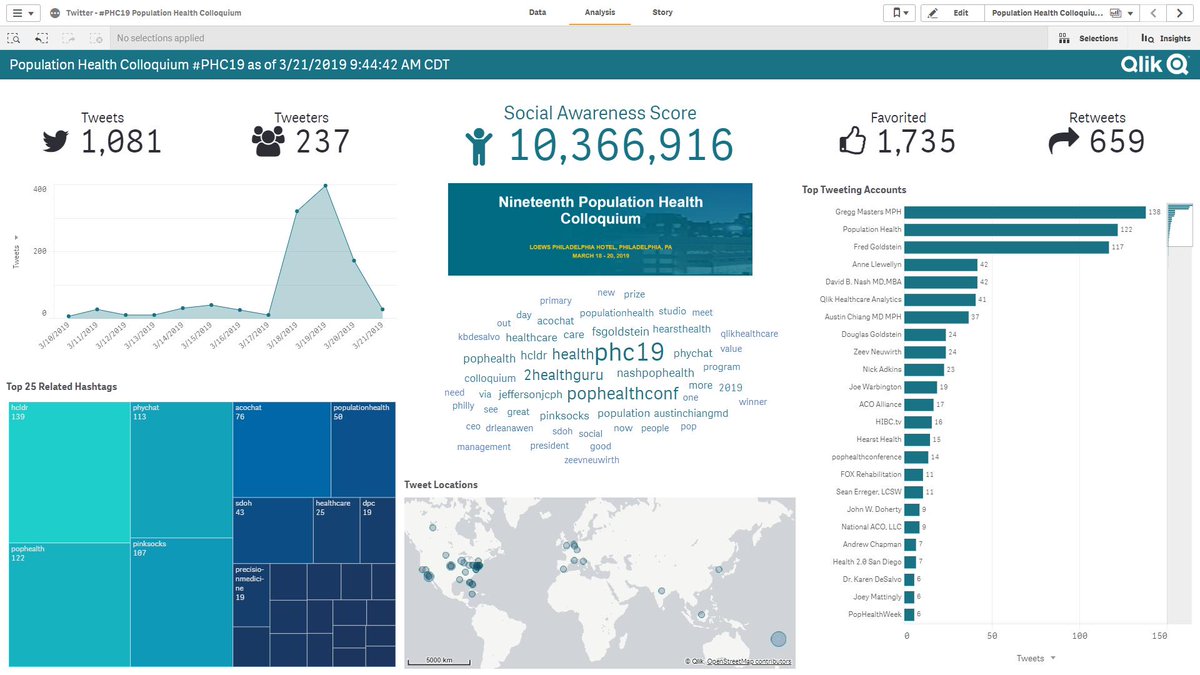Select 2healthguru in the word cloud
1200x675 pixels.
pyautogui.click(x=563, y=375)
